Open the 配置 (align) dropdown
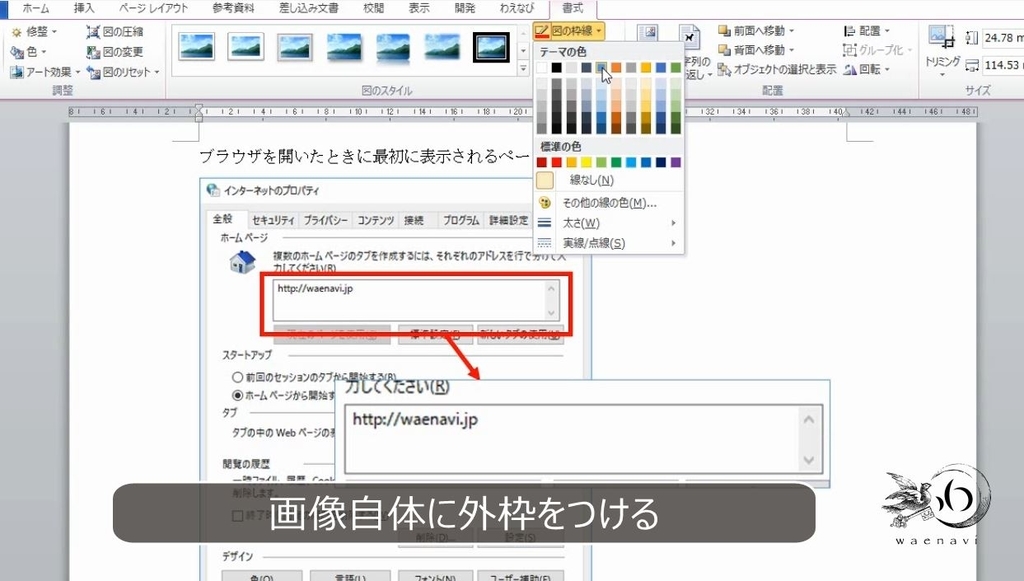The image size is (1024, 581). pos(867,31)
